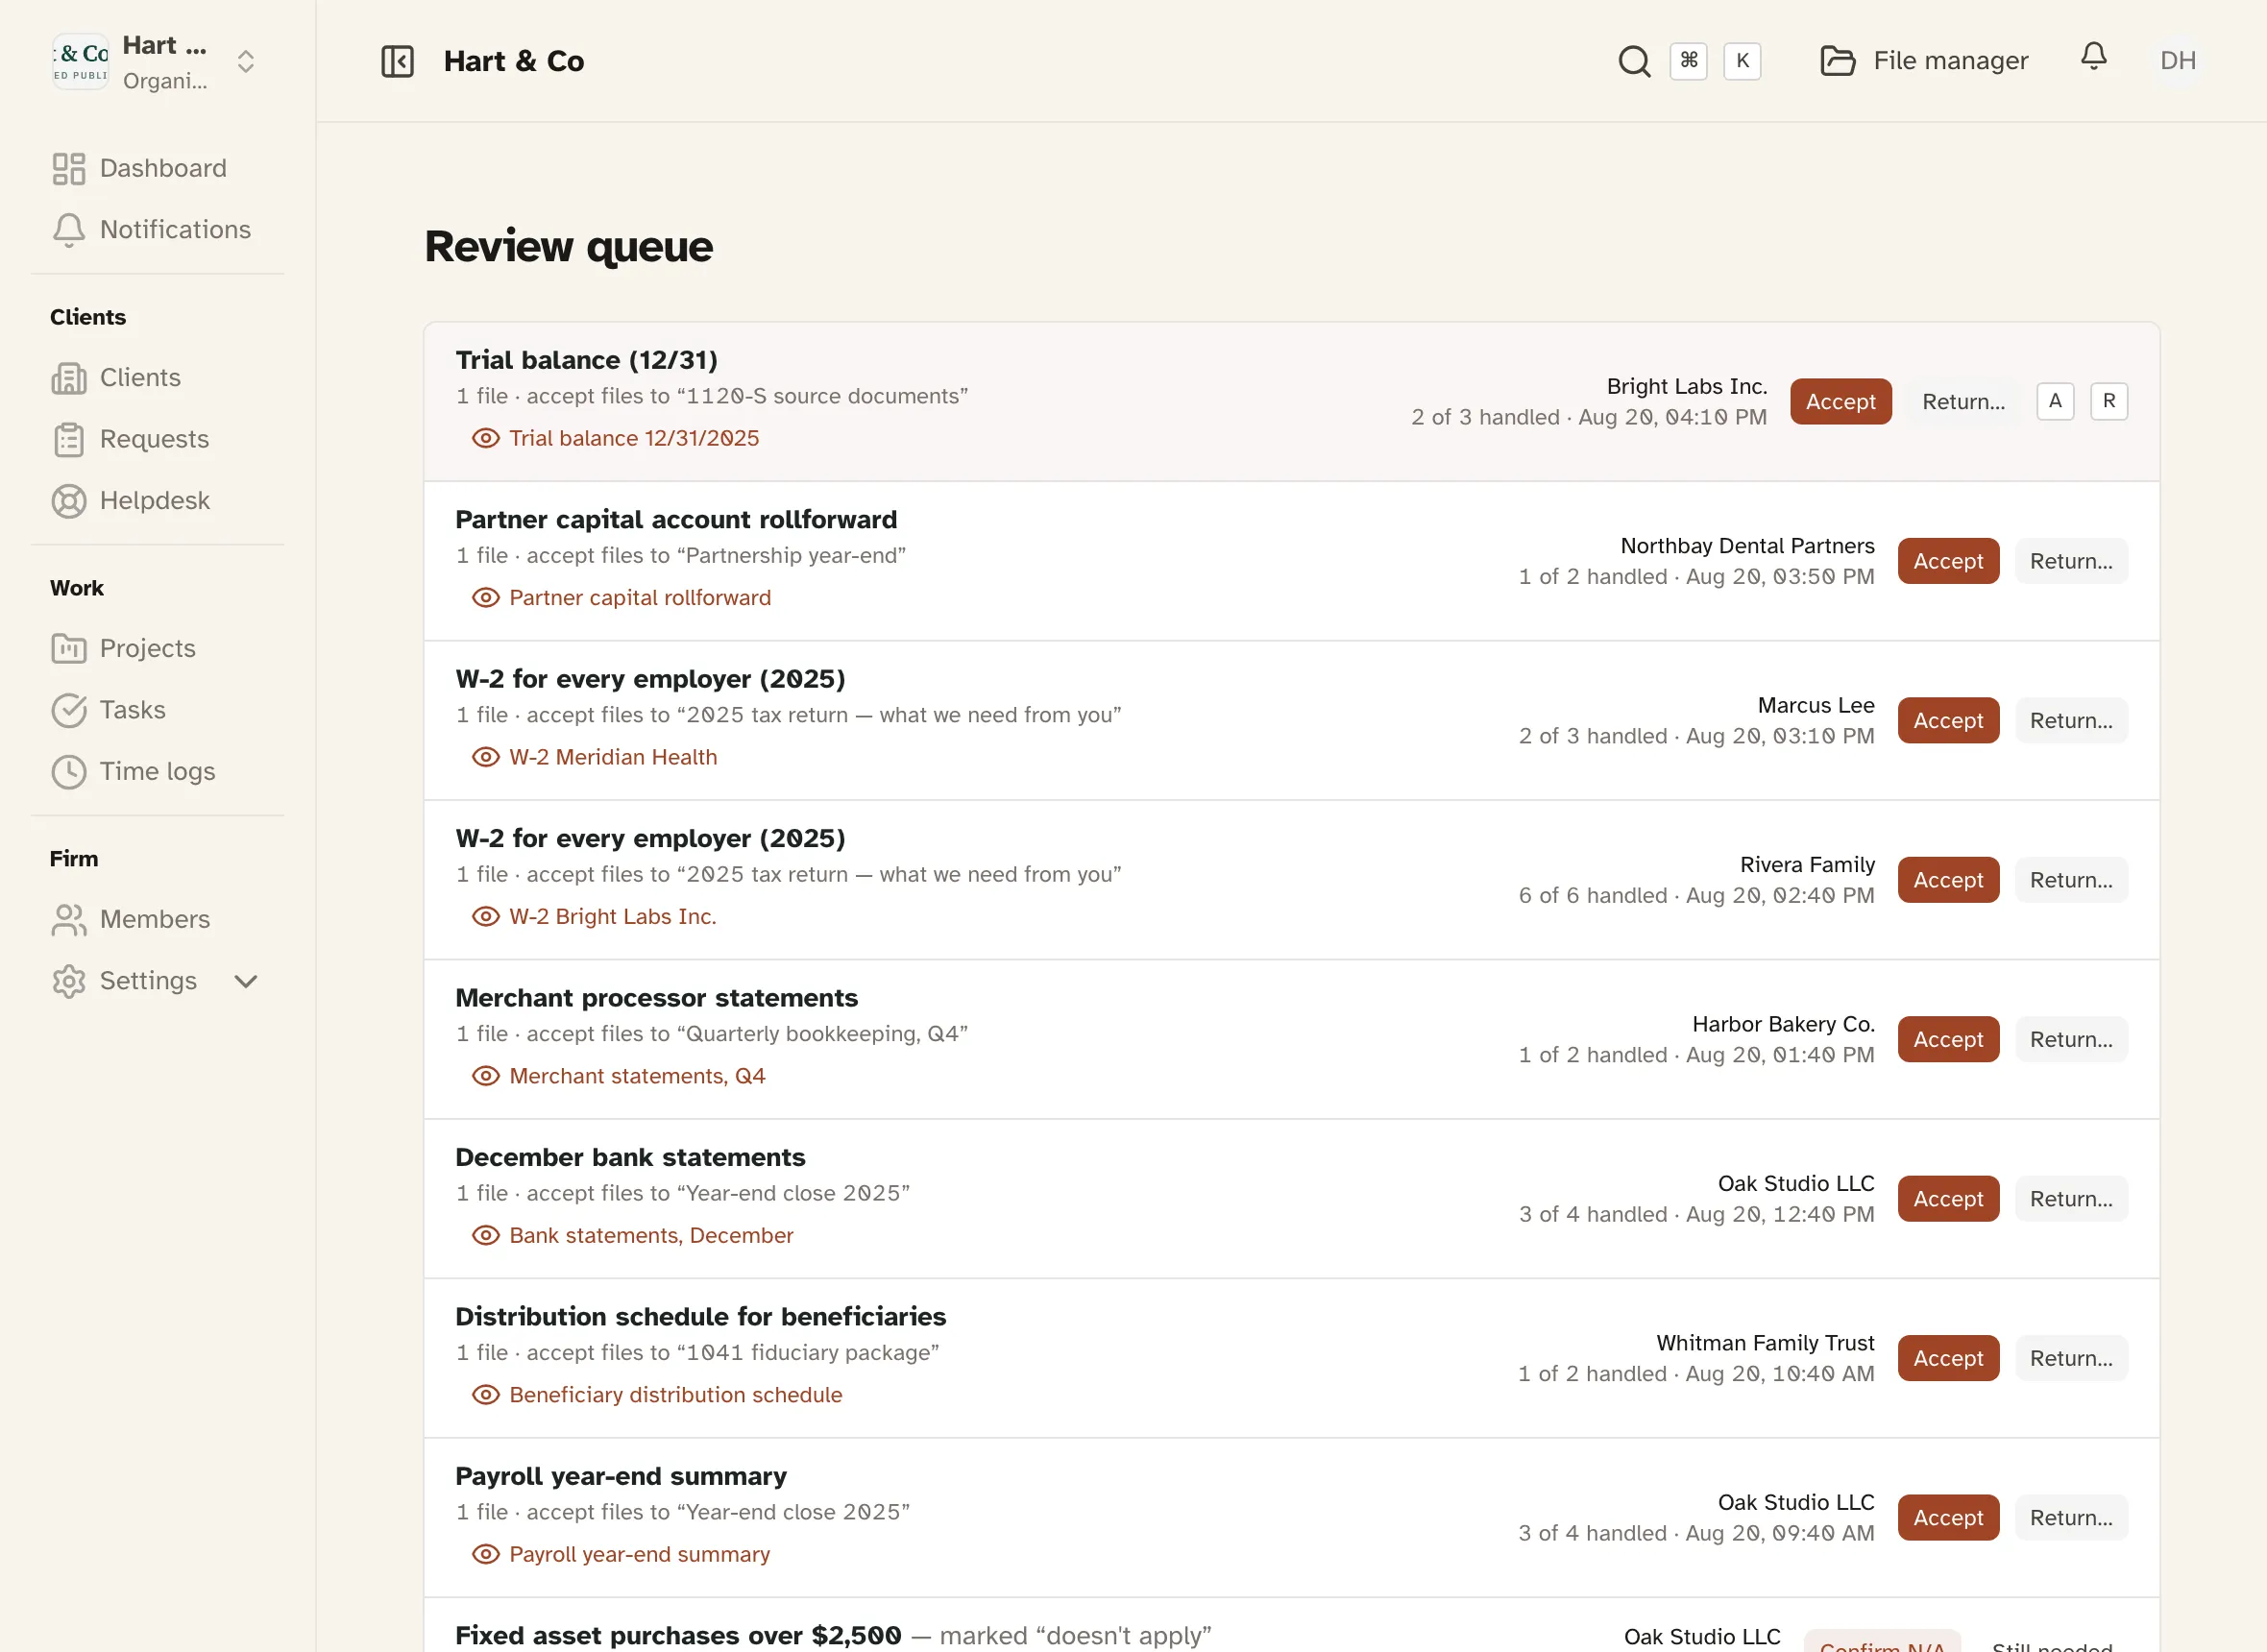Click Hart & Co header breadcrumb

click(514, 61)
